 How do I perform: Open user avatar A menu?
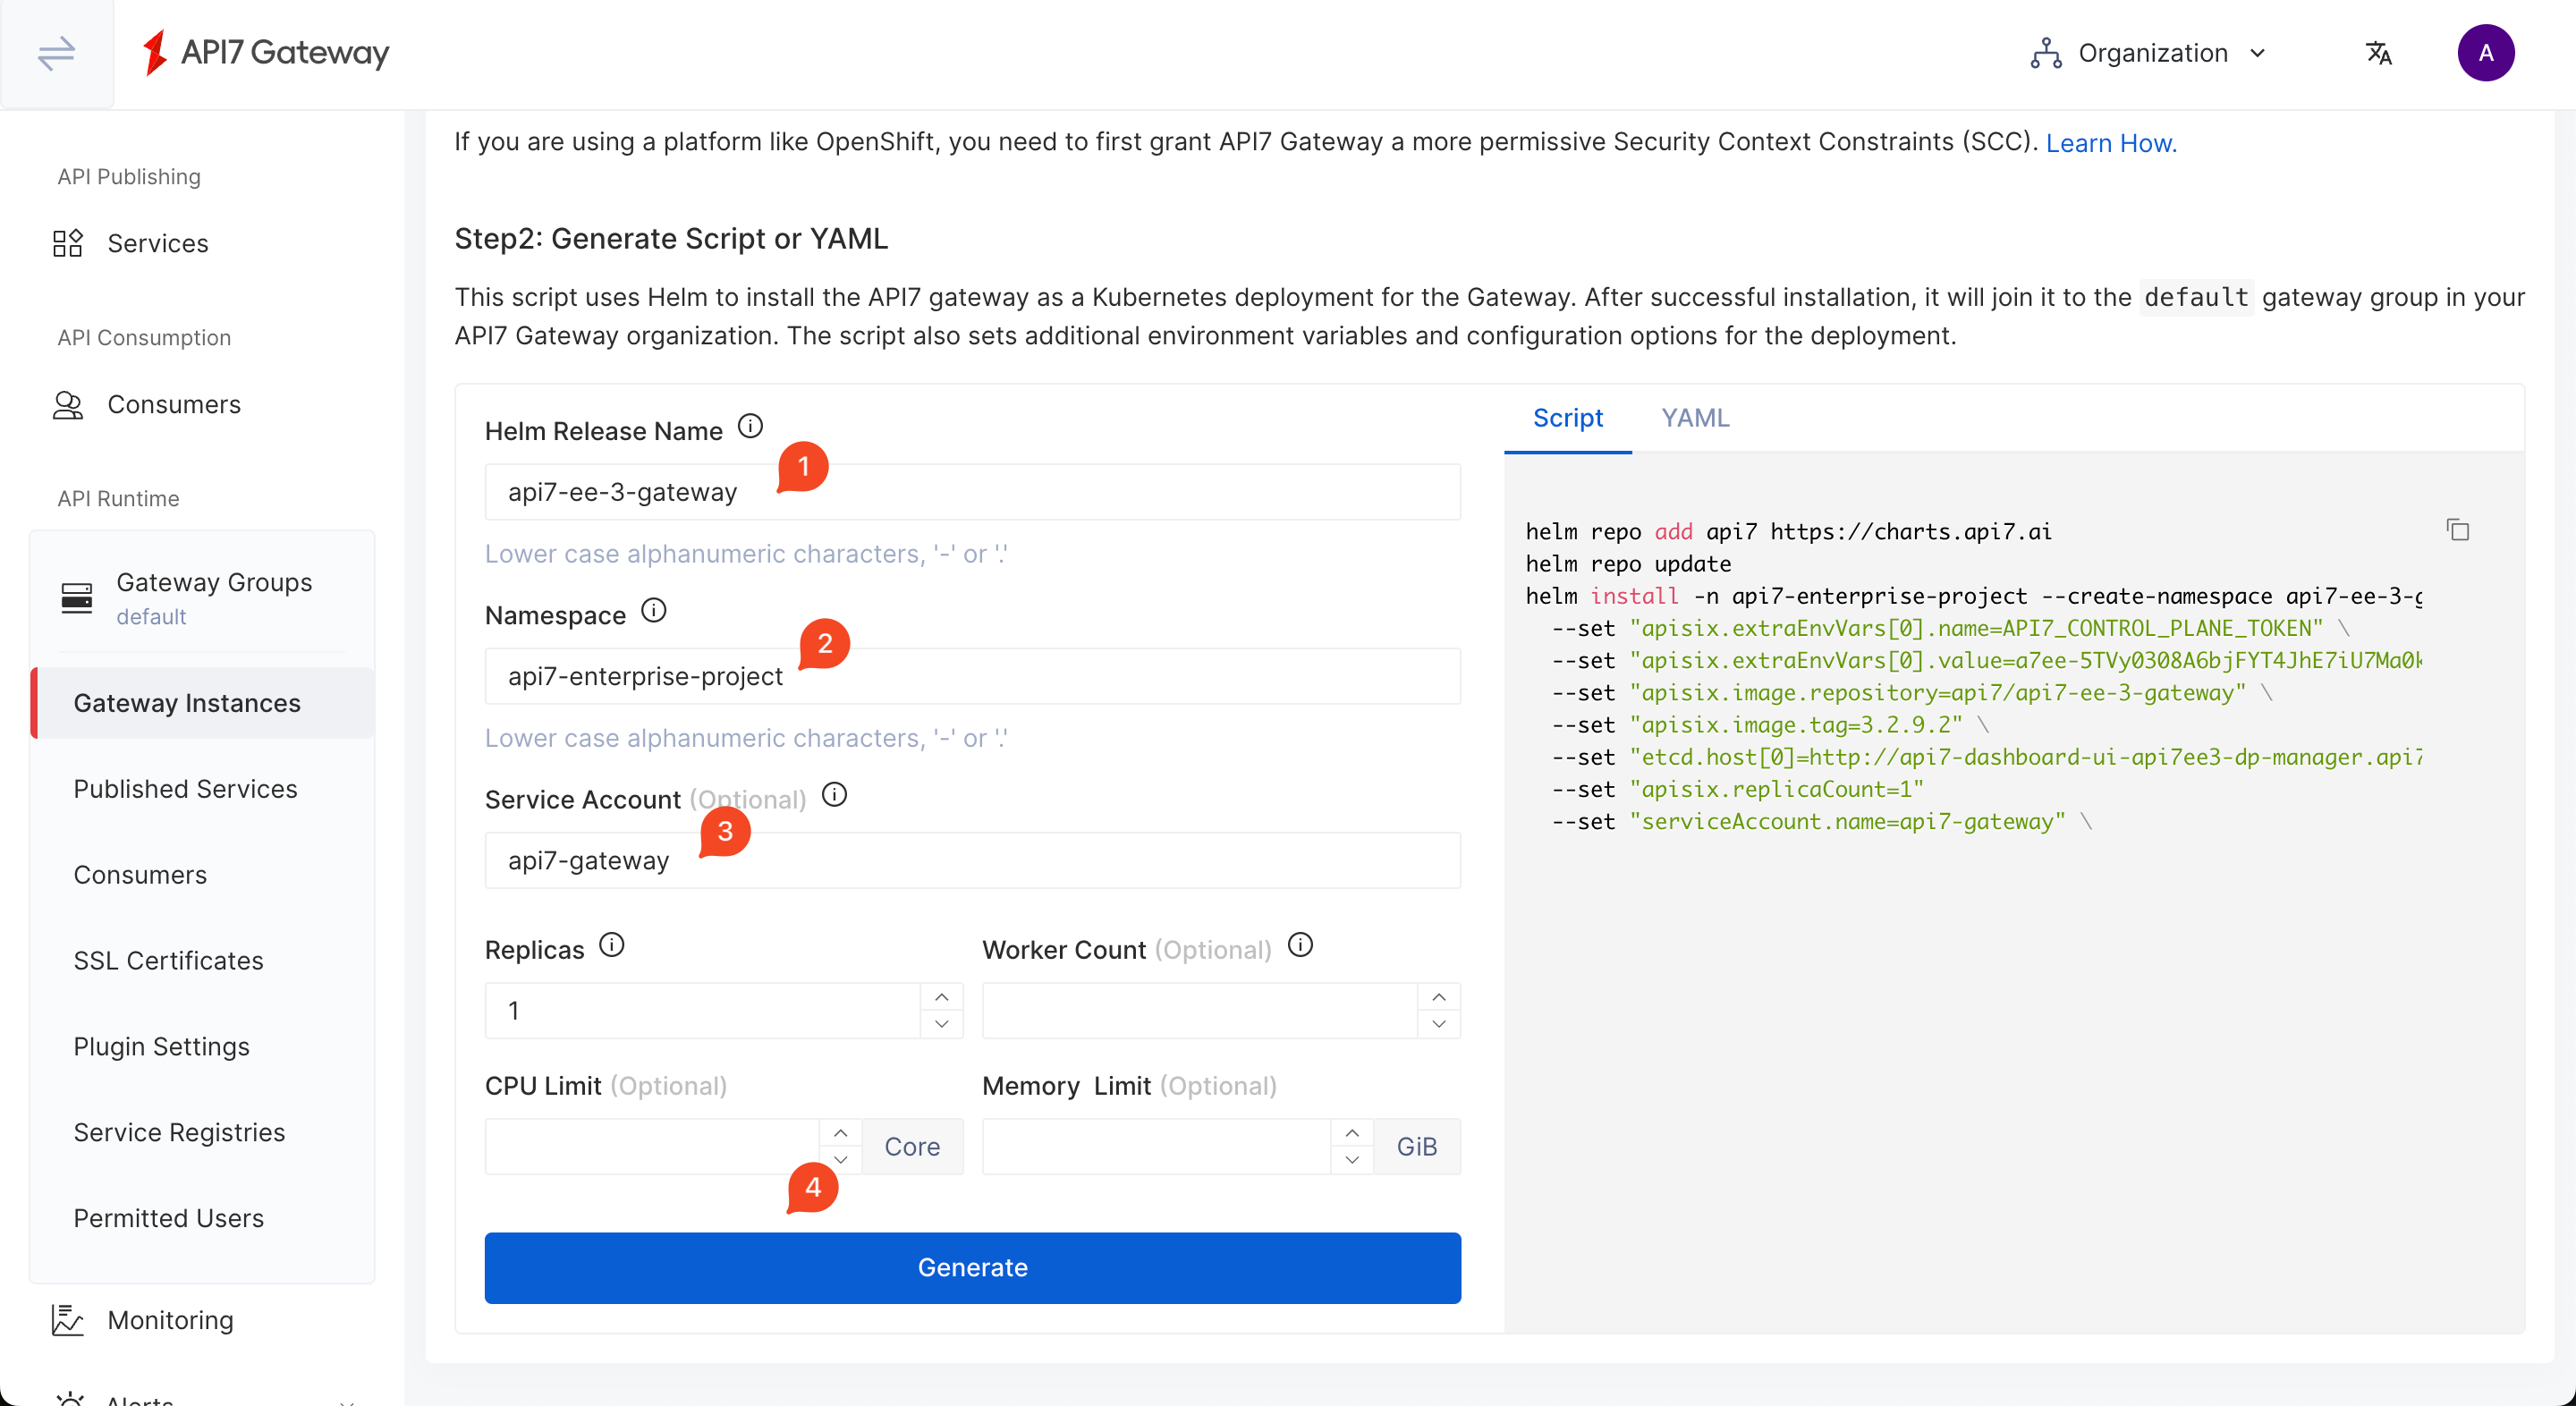pyautogui.click(x=2485, y=53)
